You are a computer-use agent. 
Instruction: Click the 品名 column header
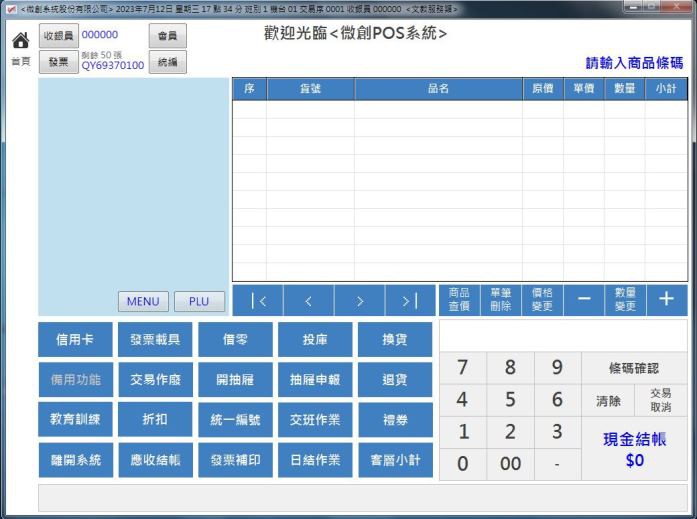(x=438, y=89)
